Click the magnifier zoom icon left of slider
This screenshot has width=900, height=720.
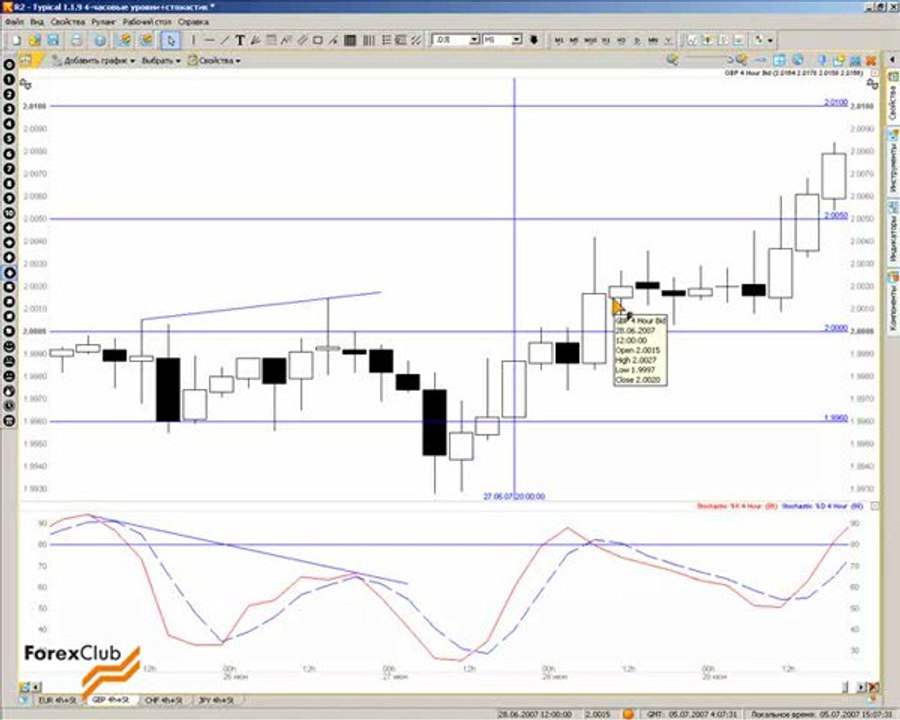click(672, 60)
